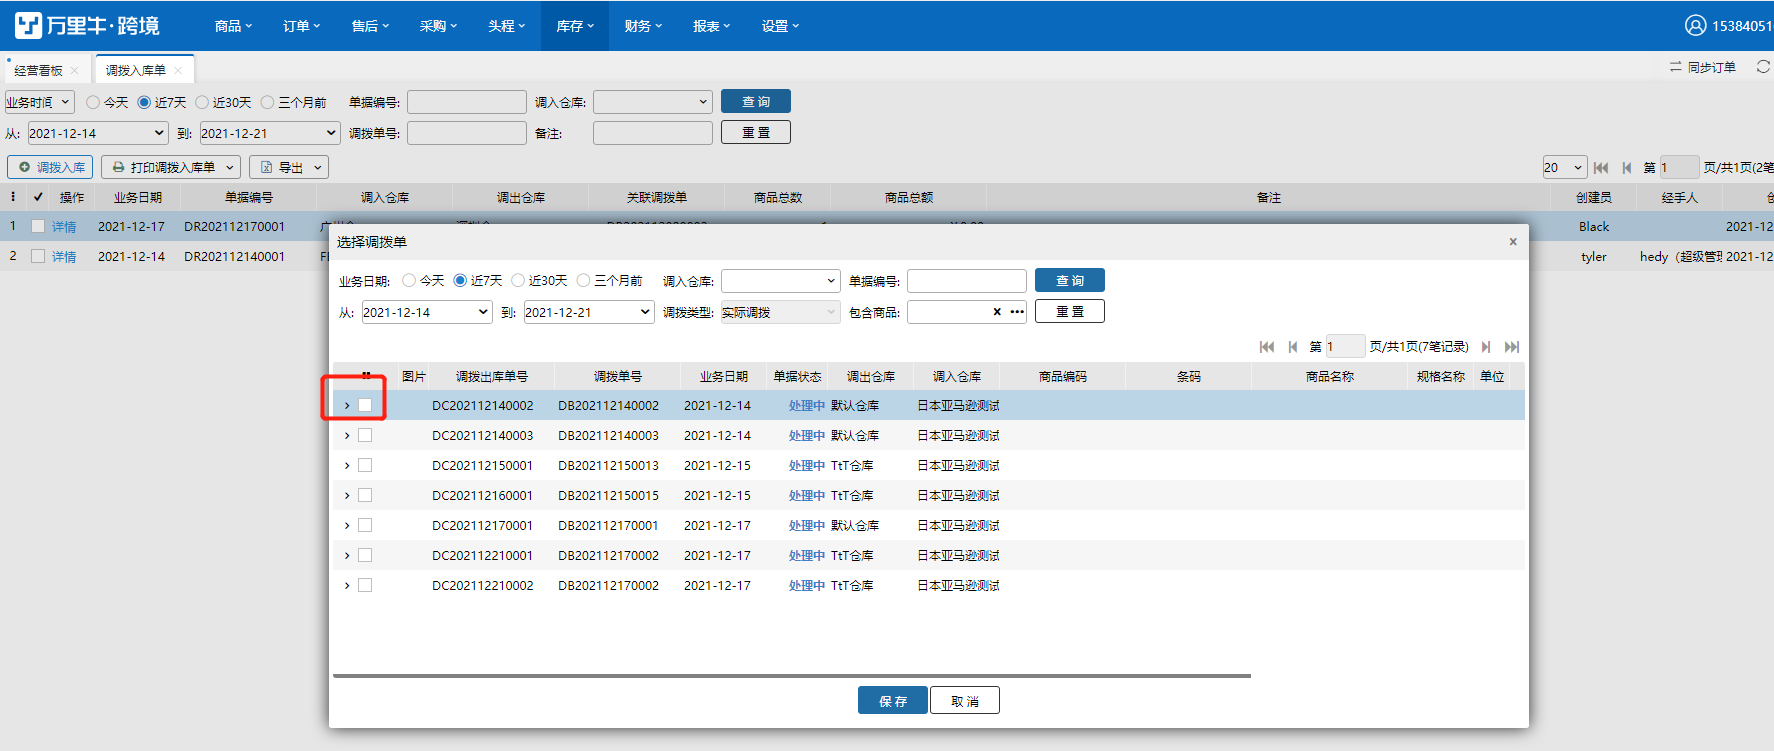
Task: Go to previous page in main list pager
Action: pos(1627,168)
